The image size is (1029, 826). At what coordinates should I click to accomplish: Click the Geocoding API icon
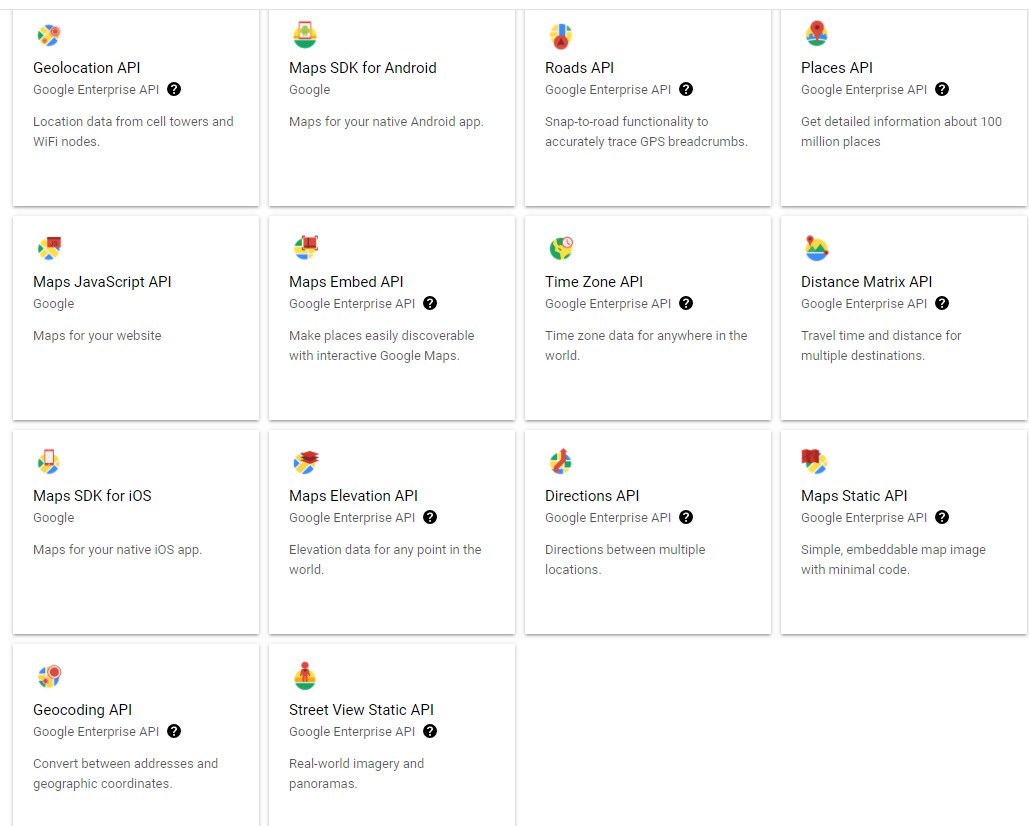(x=49, y=676)
